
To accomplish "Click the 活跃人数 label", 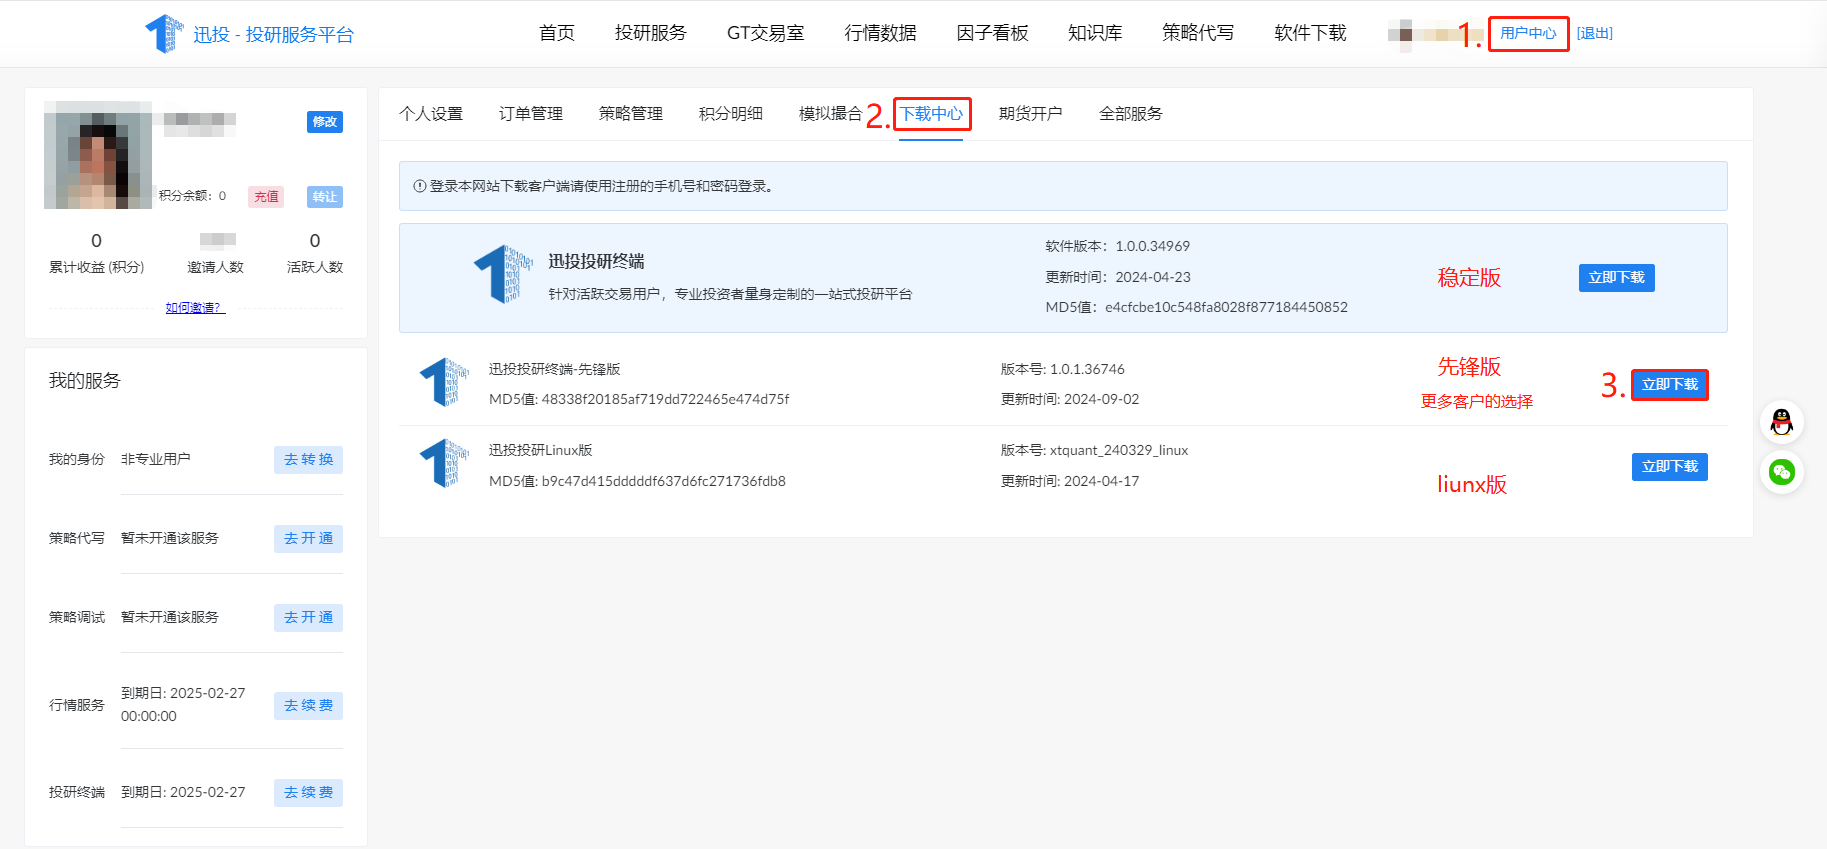I will click(315, 268).
